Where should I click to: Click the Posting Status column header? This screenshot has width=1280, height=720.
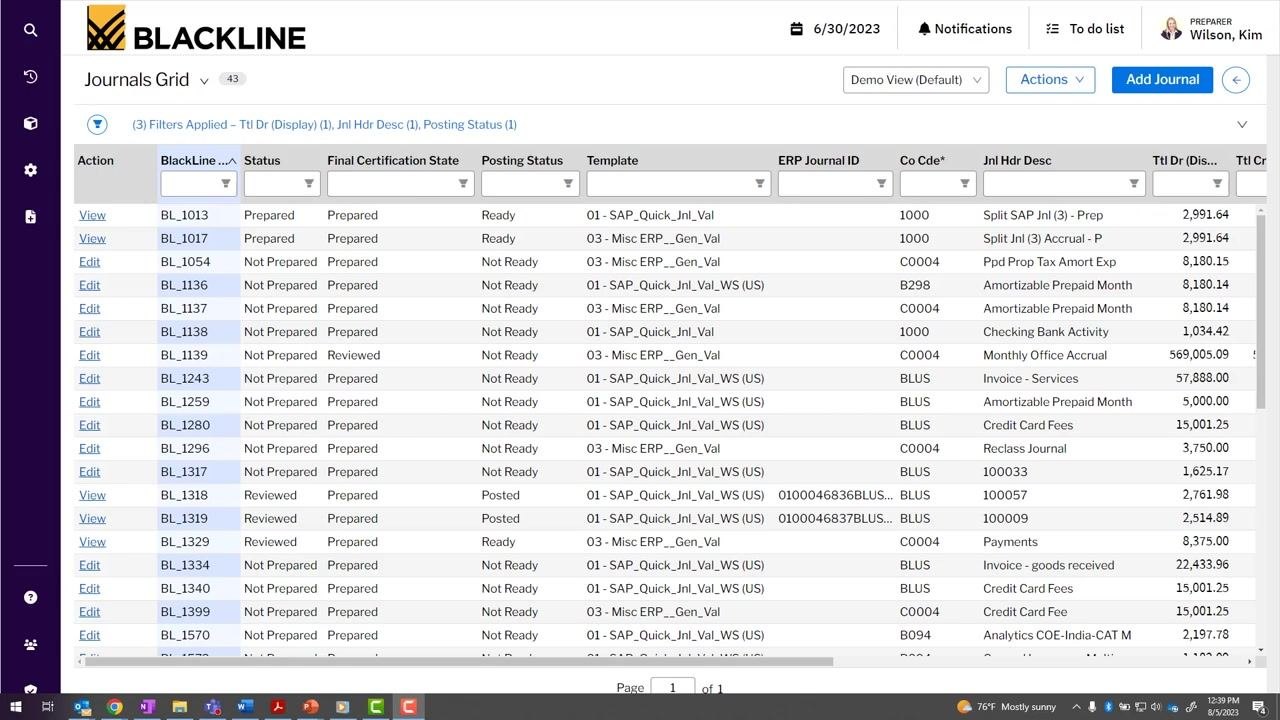pos(522,160)
